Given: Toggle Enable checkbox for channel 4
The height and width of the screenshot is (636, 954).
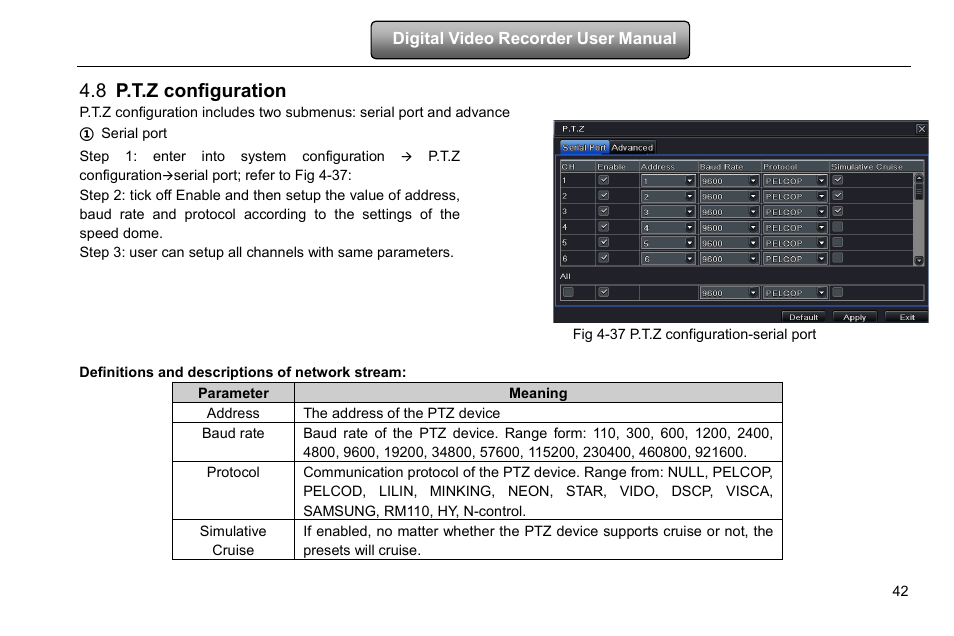Looking at the screenshot, I should coord(604,226).
